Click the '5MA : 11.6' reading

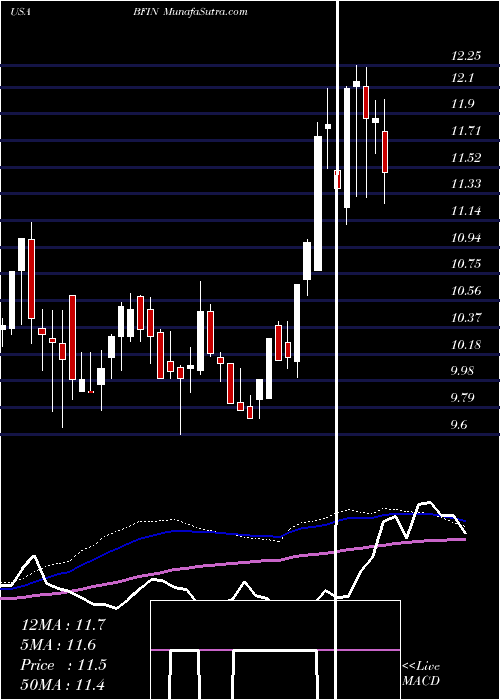(x=58, y=645)
